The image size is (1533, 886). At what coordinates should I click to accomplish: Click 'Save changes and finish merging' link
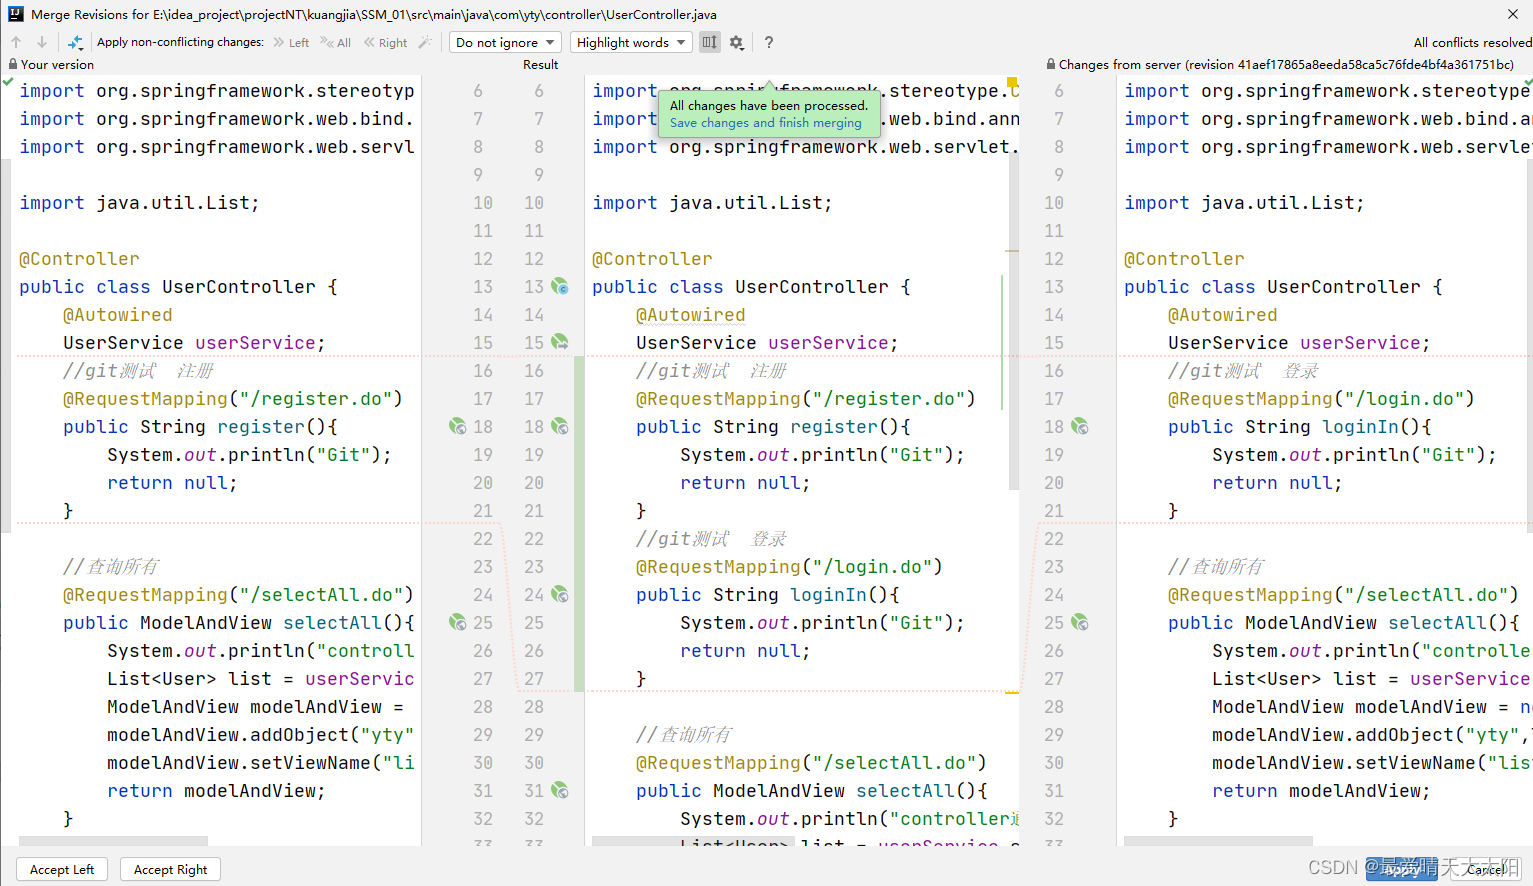pos(765,123)
